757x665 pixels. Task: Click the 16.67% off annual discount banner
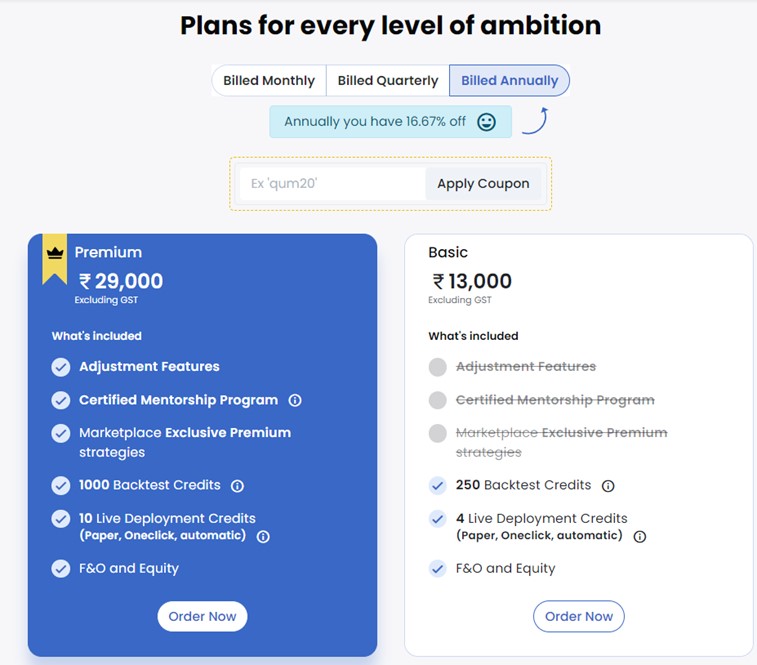(x=375, y=122)
